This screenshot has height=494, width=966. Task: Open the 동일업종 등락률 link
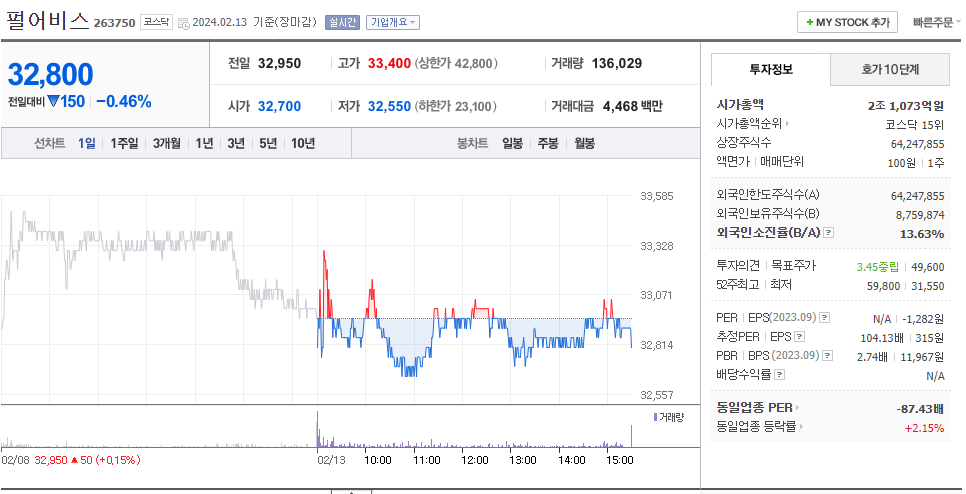pyautogui.click(x=756, y=426)
